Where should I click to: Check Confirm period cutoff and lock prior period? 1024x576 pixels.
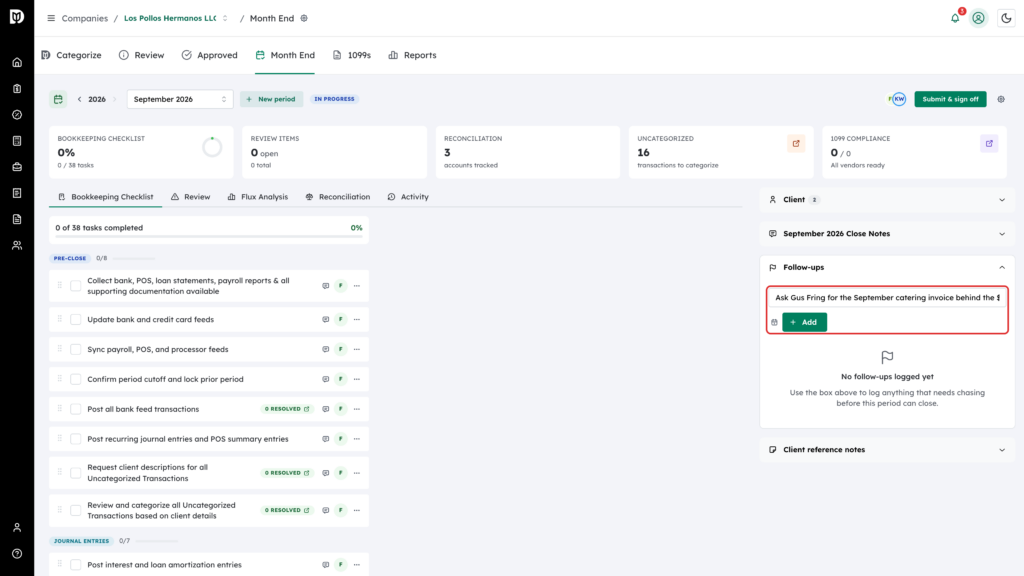76,379
